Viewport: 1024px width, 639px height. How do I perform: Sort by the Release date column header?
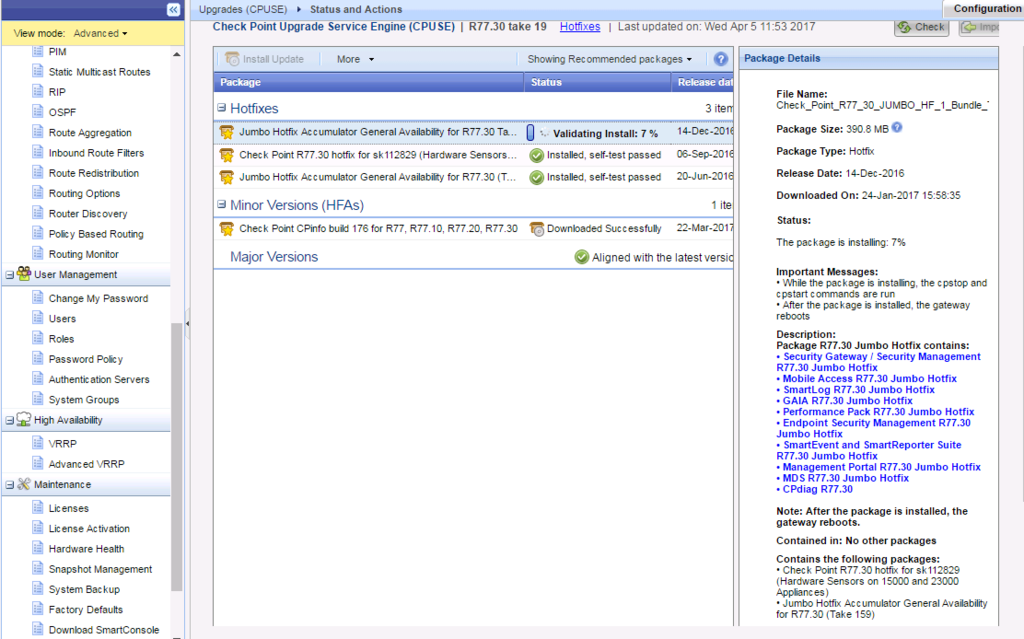(x=702, y=82)
